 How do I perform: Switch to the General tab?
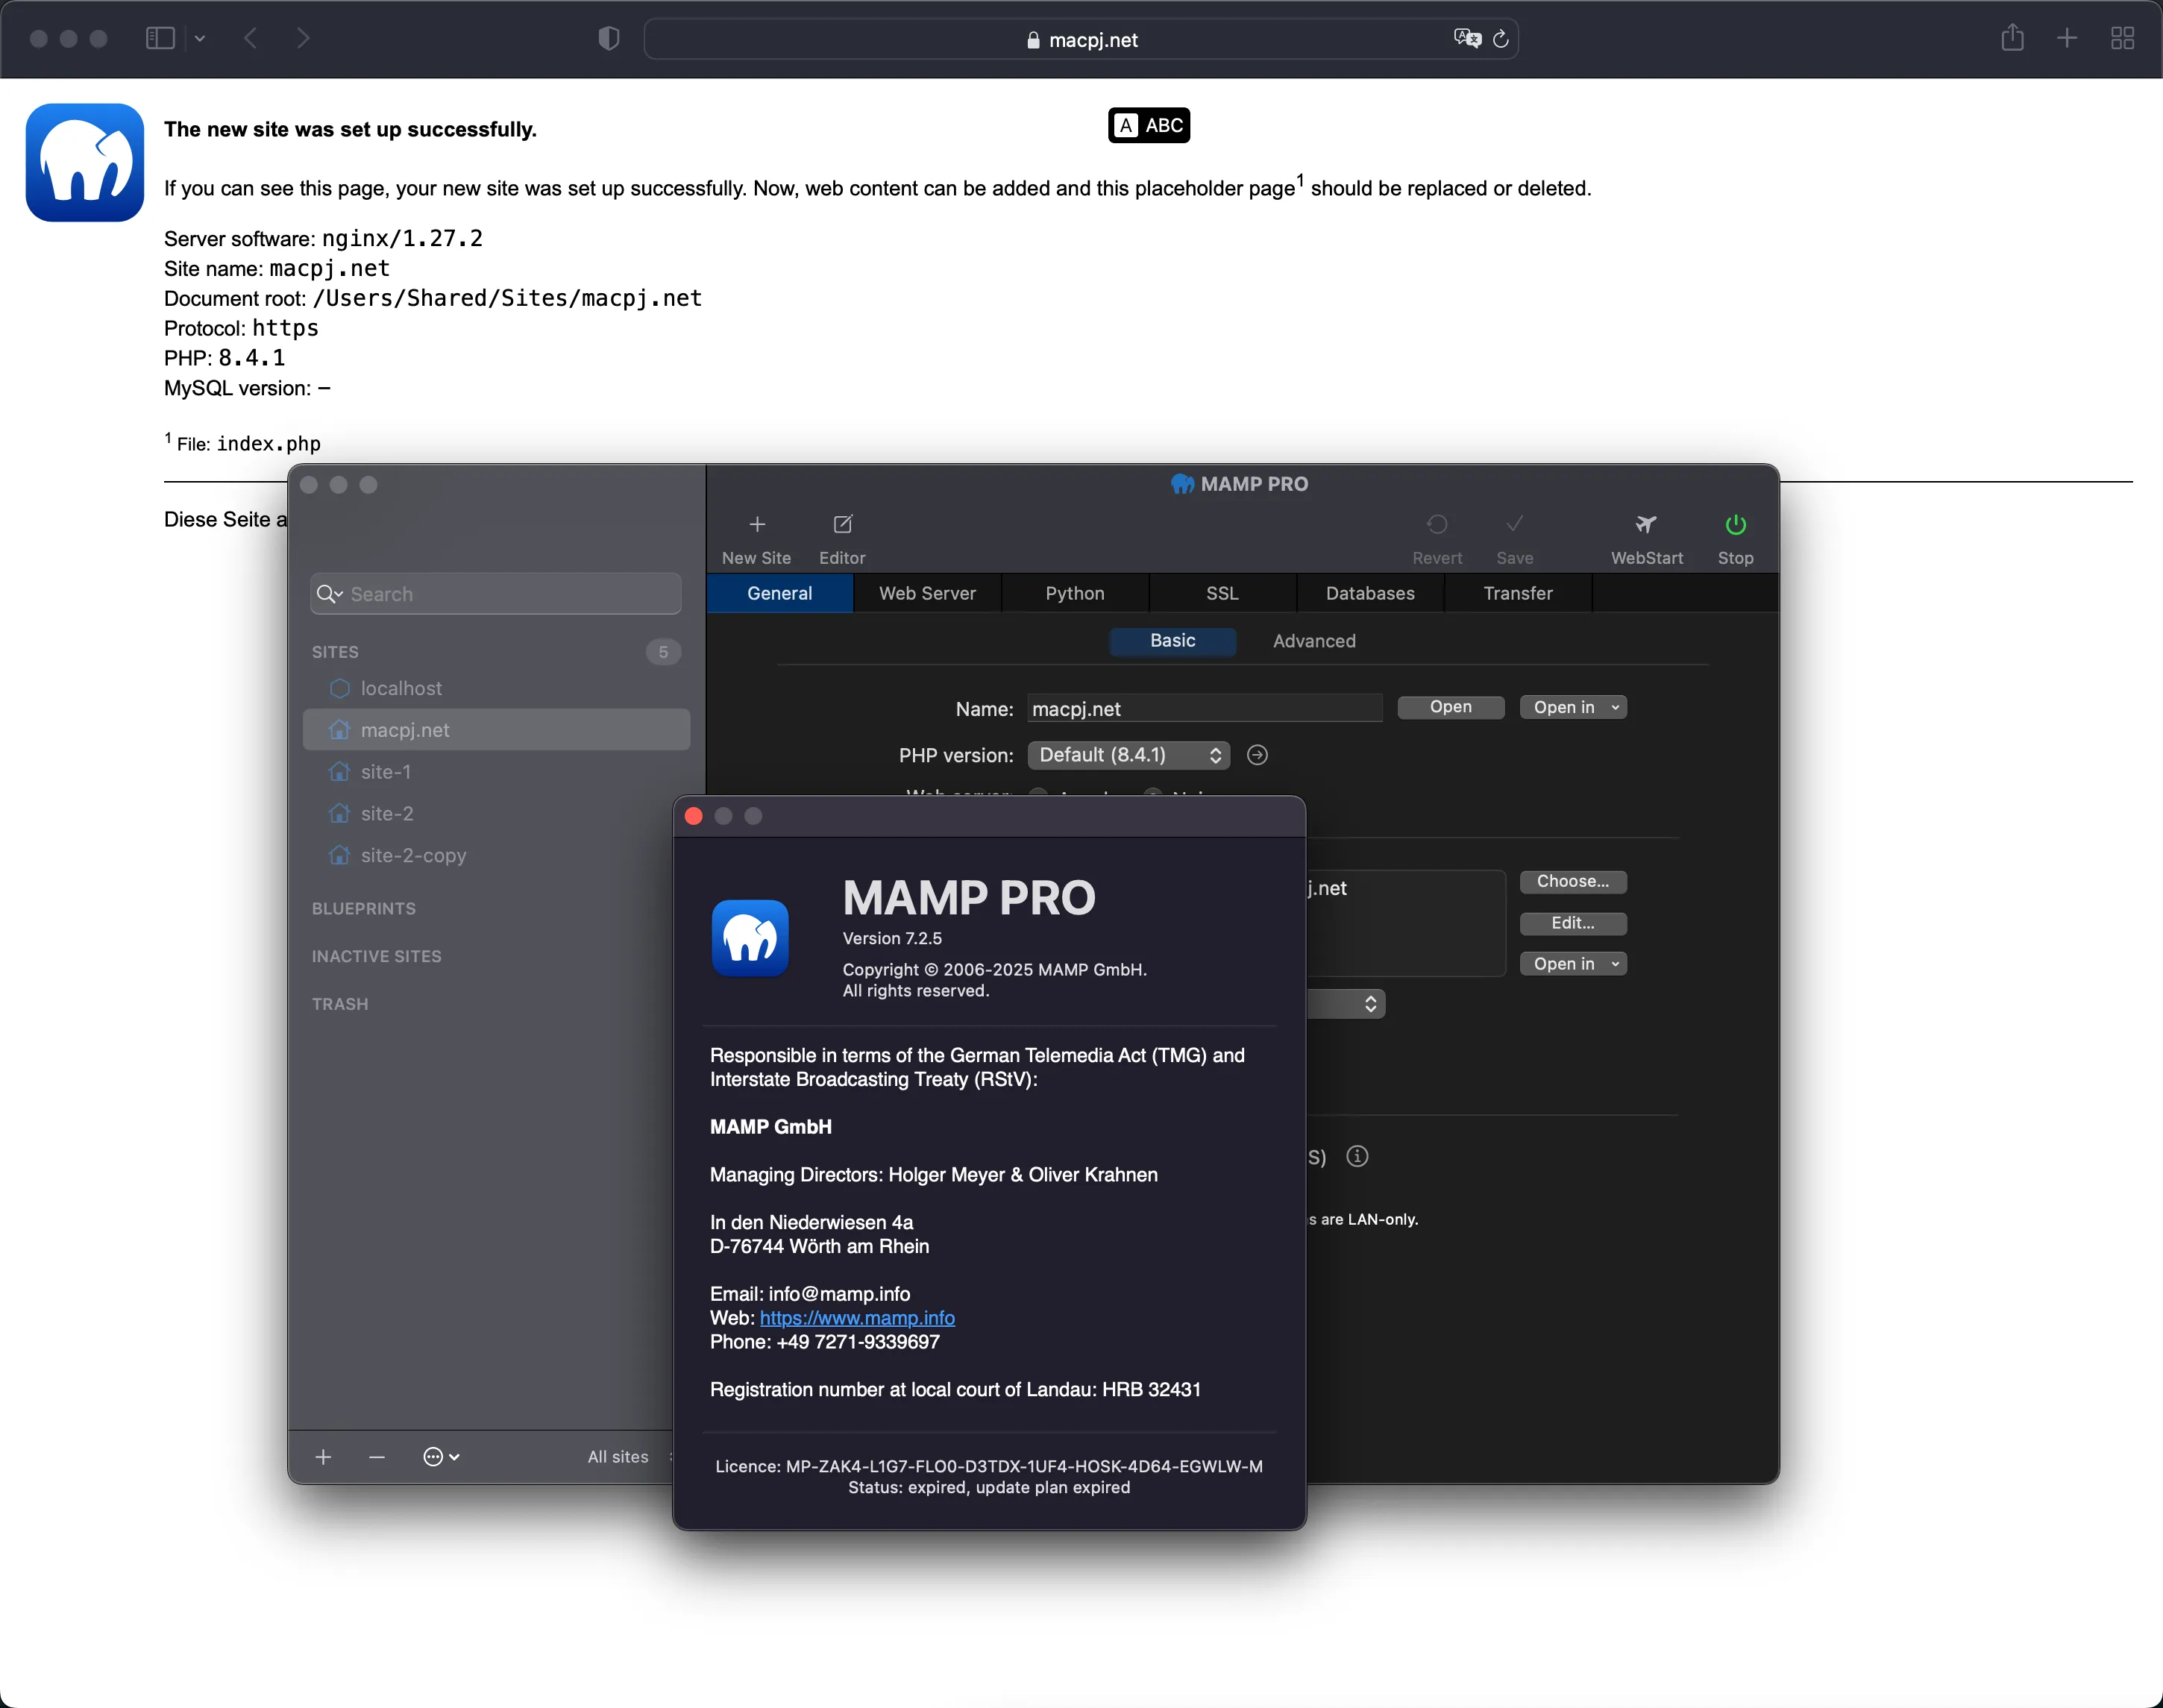779,593
